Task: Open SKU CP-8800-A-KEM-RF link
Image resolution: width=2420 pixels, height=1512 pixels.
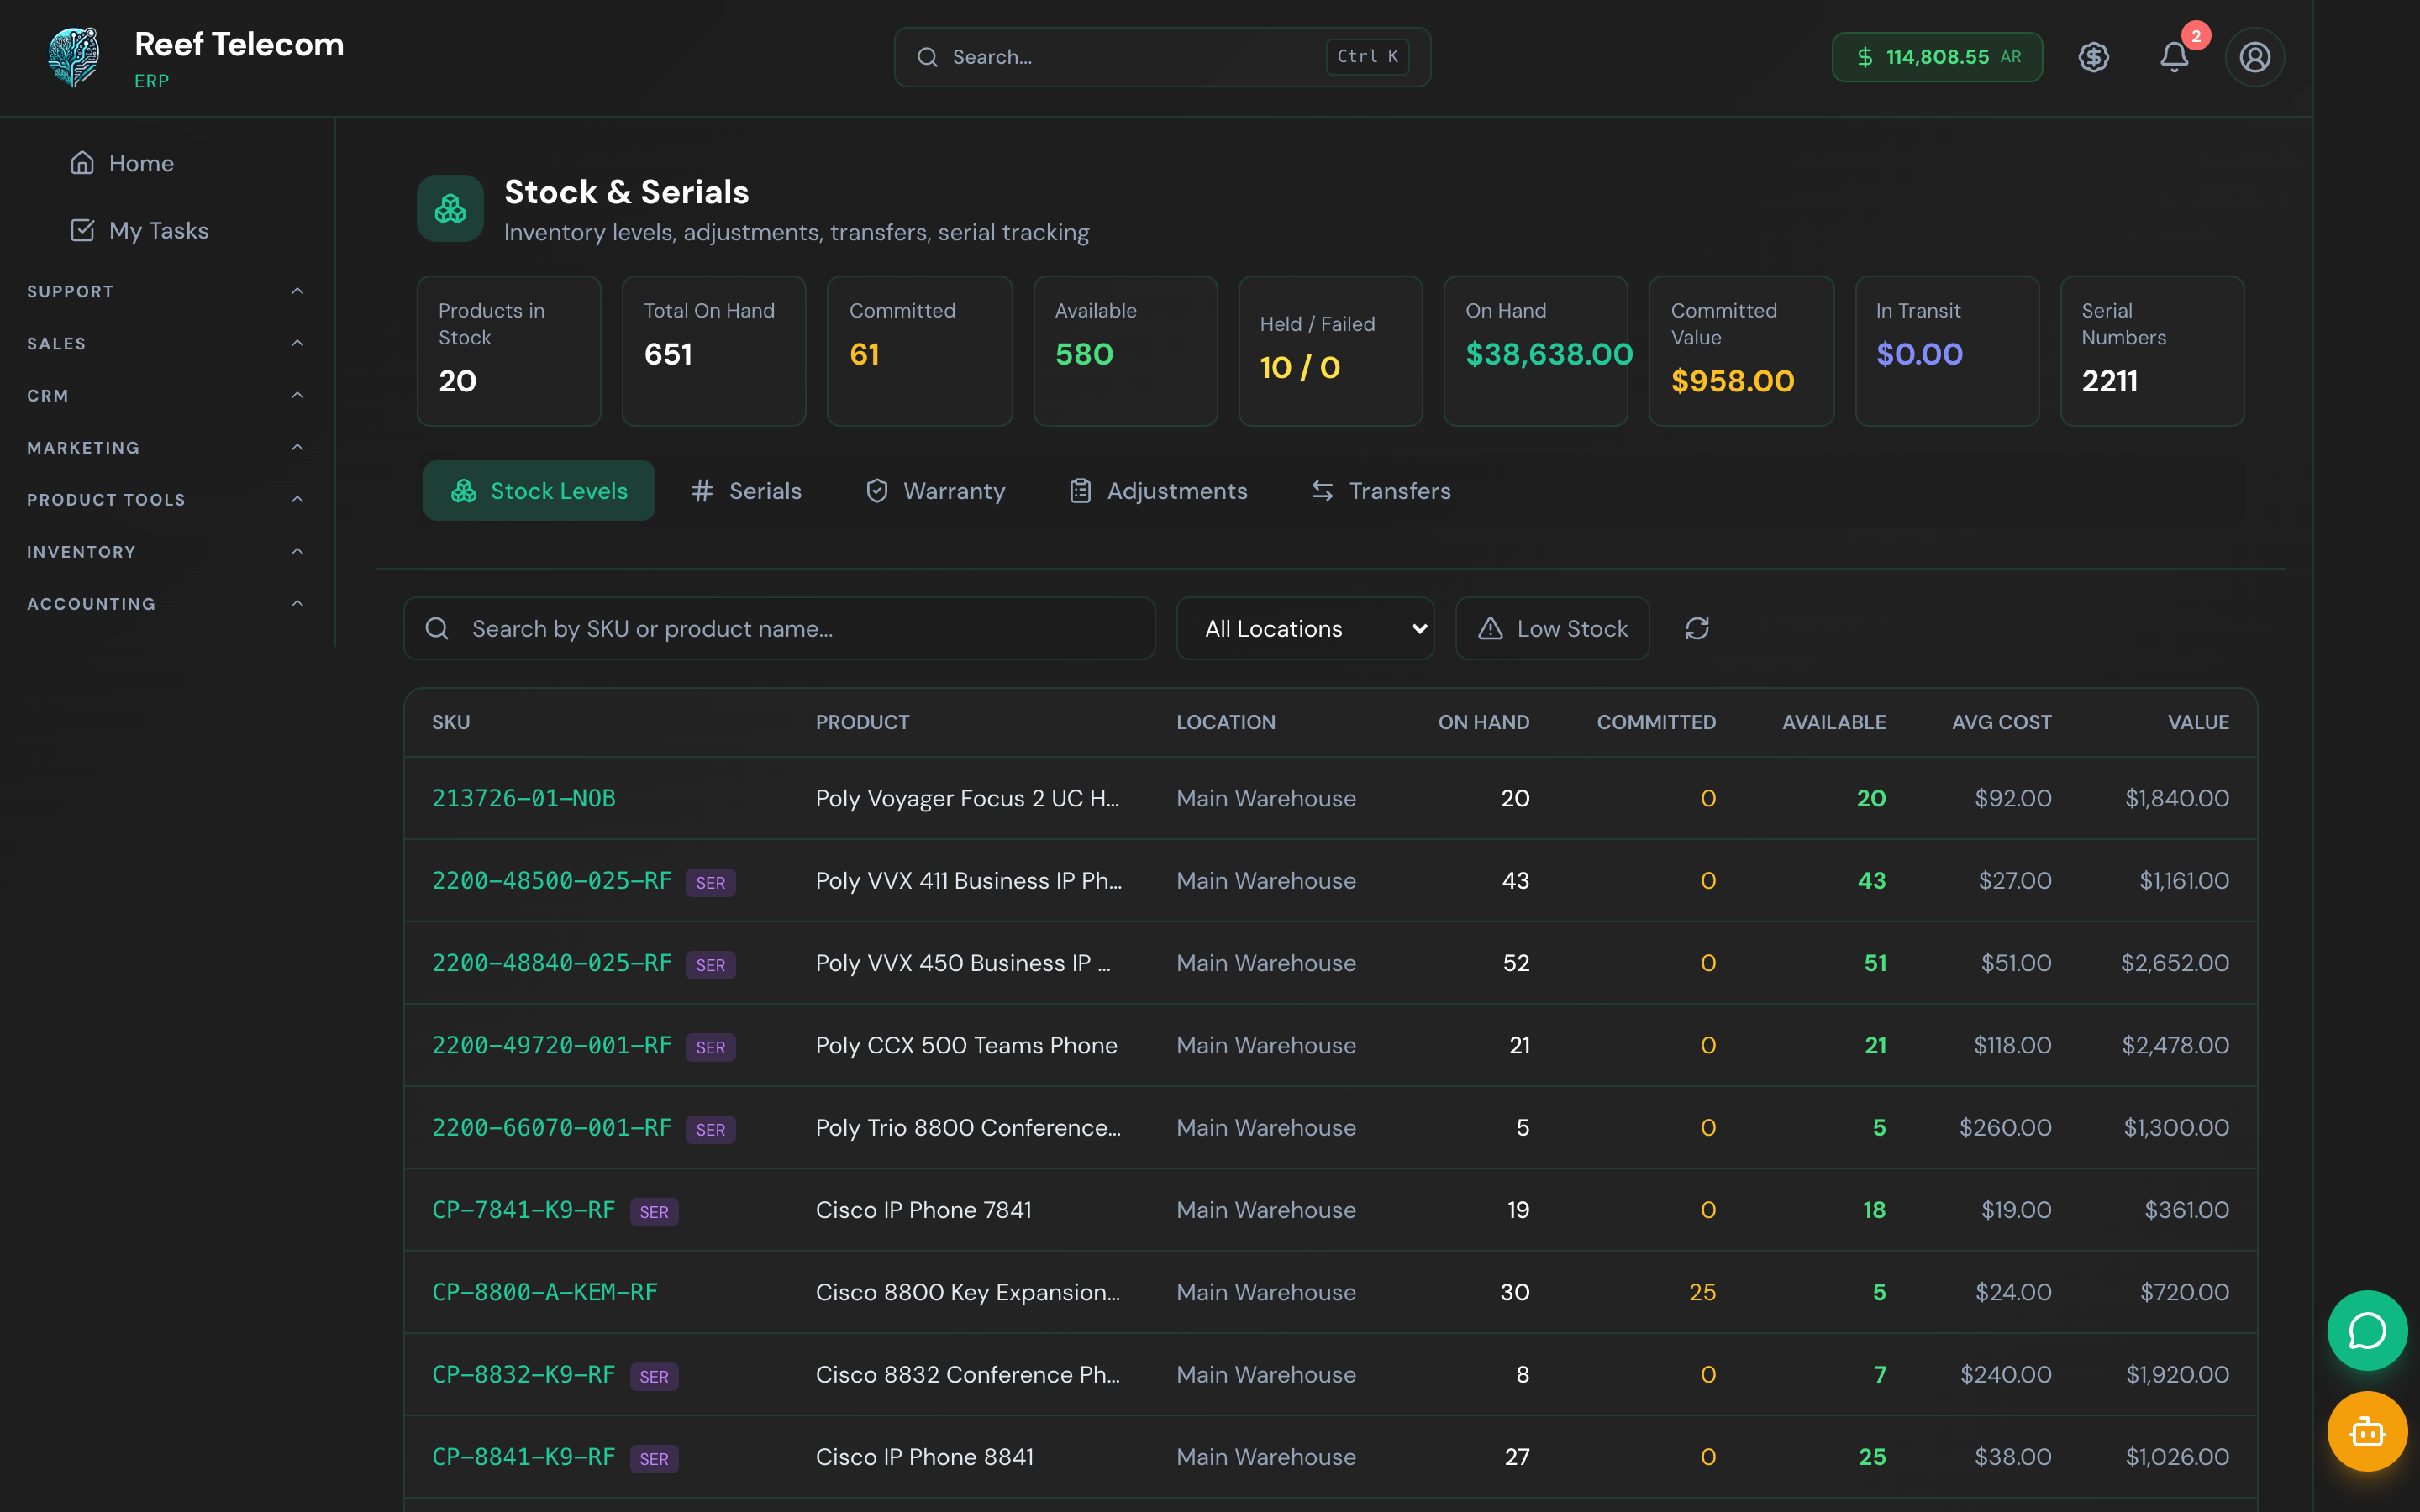Action: (544, 1292)
